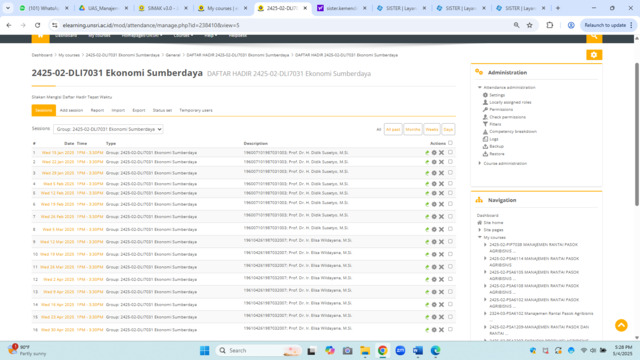The width and height of the screenshot is (640, 360).
Task: Open File Explorer from the taskbar
Action: (x=365, y=351)
